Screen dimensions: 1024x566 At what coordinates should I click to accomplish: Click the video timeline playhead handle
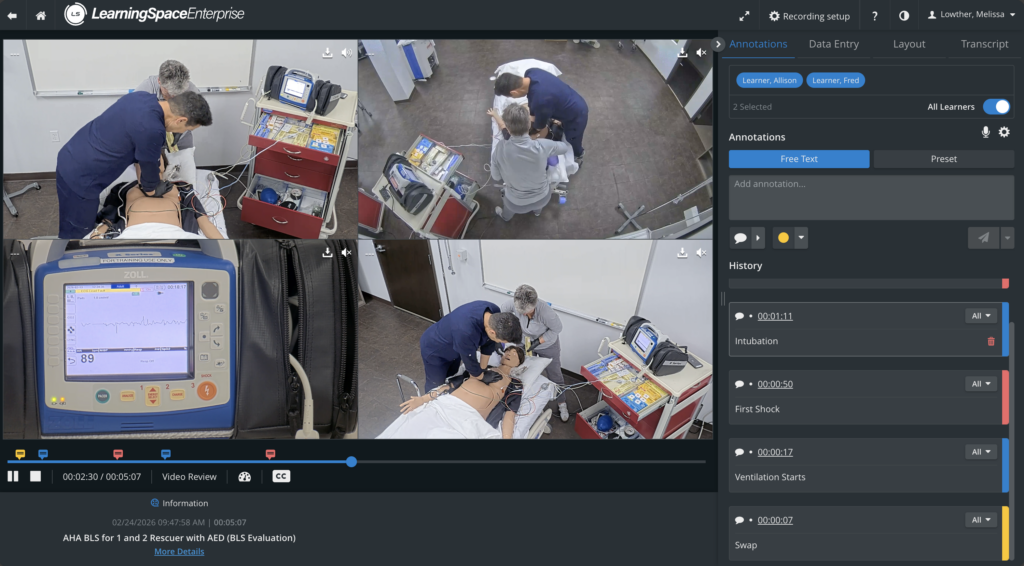tap(351, 462)
